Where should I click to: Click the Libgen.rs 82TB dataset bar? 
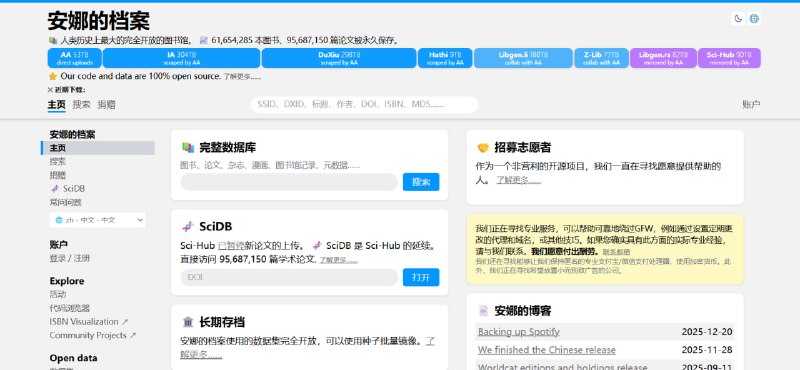coord(663,58)
